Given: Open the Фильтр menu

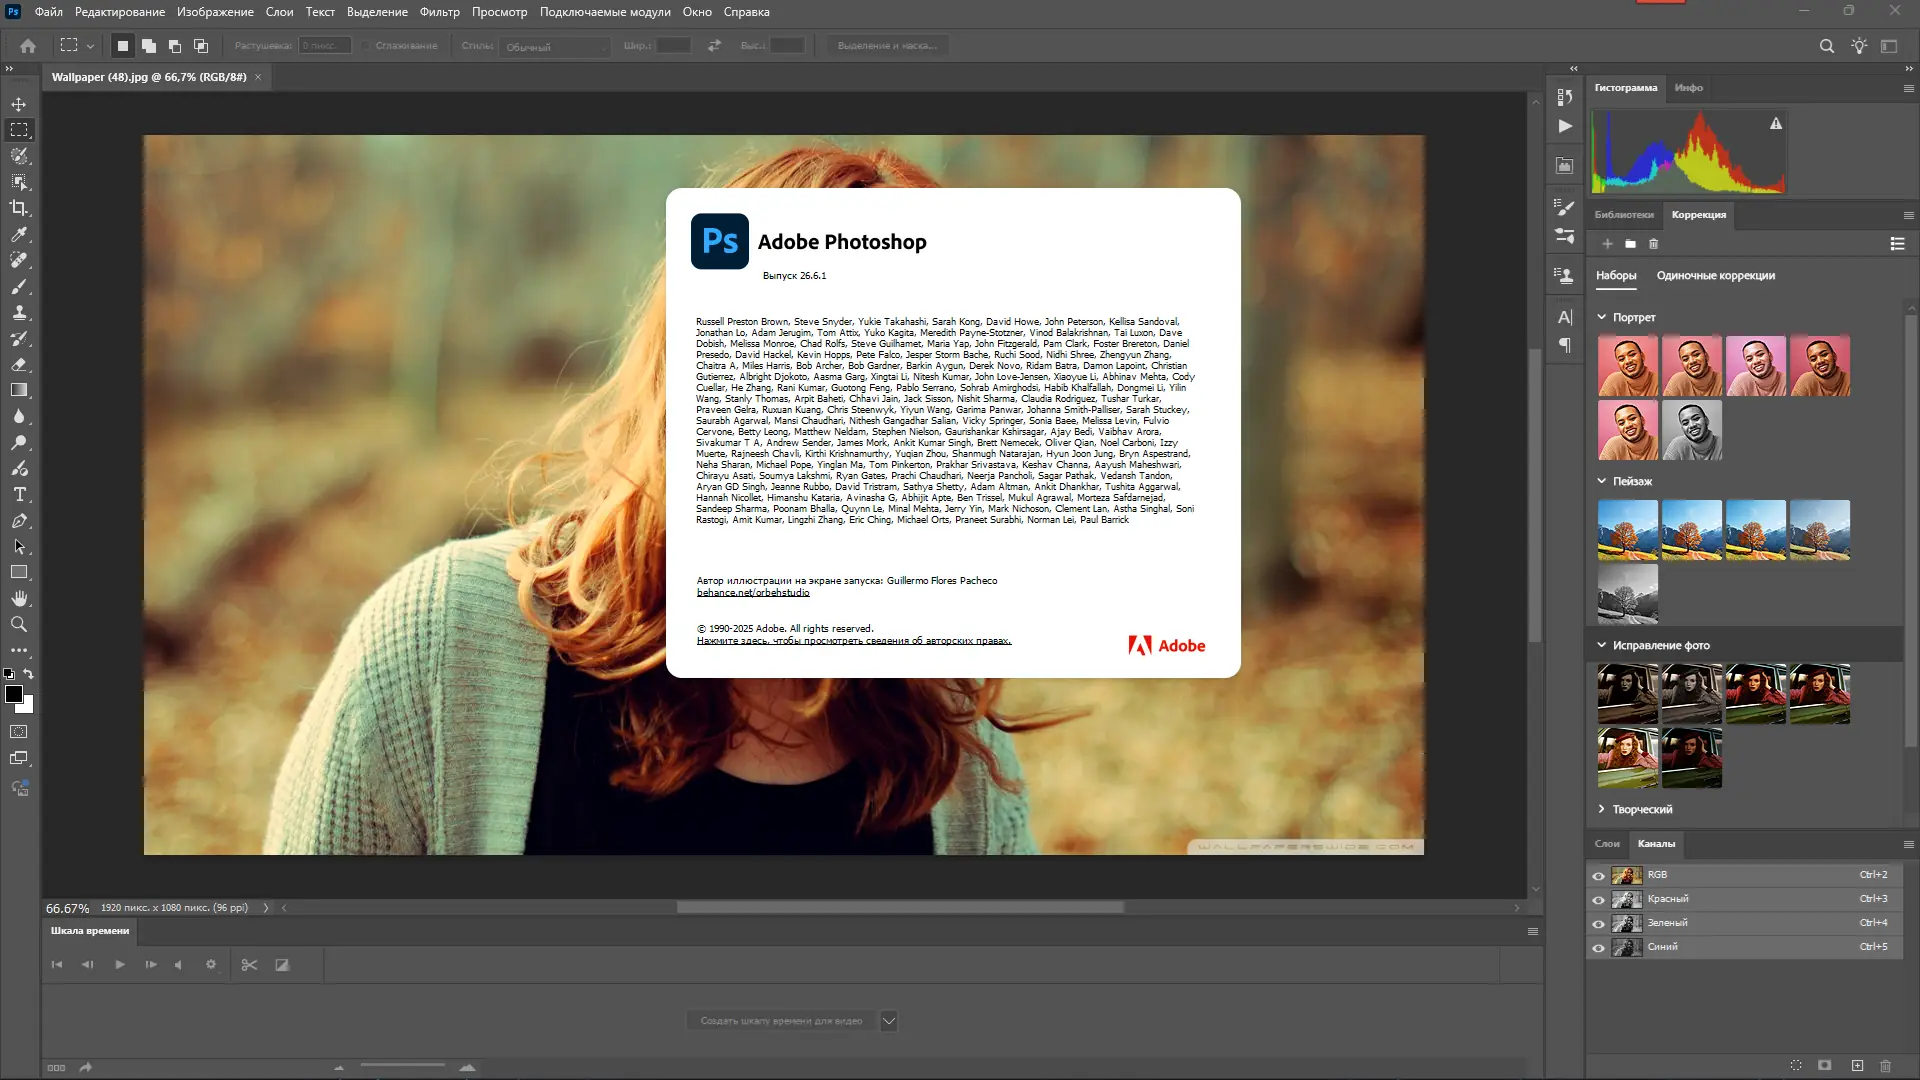Looking at the screenshot, I should click(x=439, y=12).
